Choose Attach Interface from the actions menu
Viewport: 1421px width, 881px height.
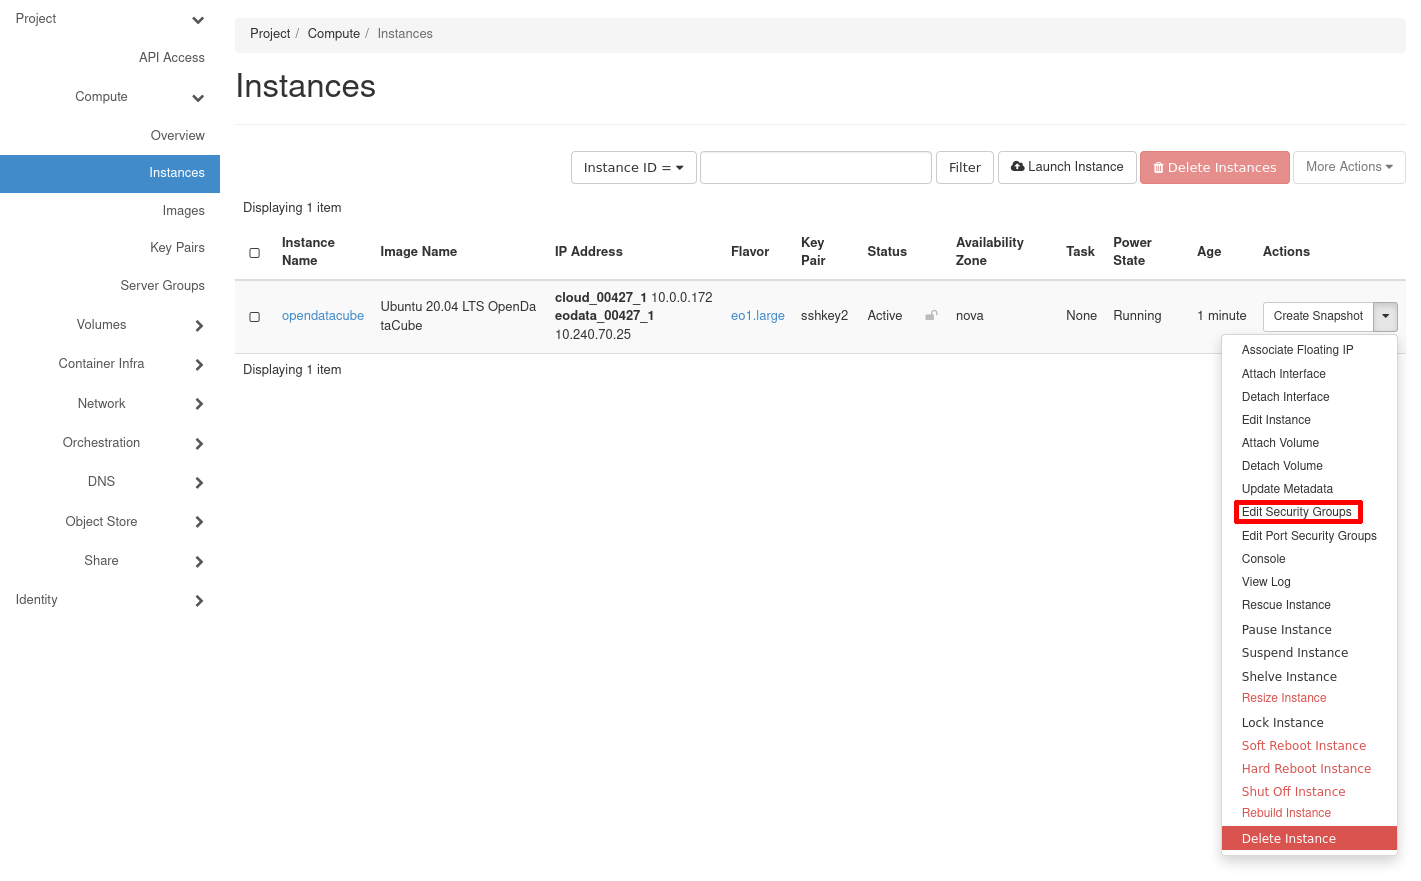coord(1283,374)
